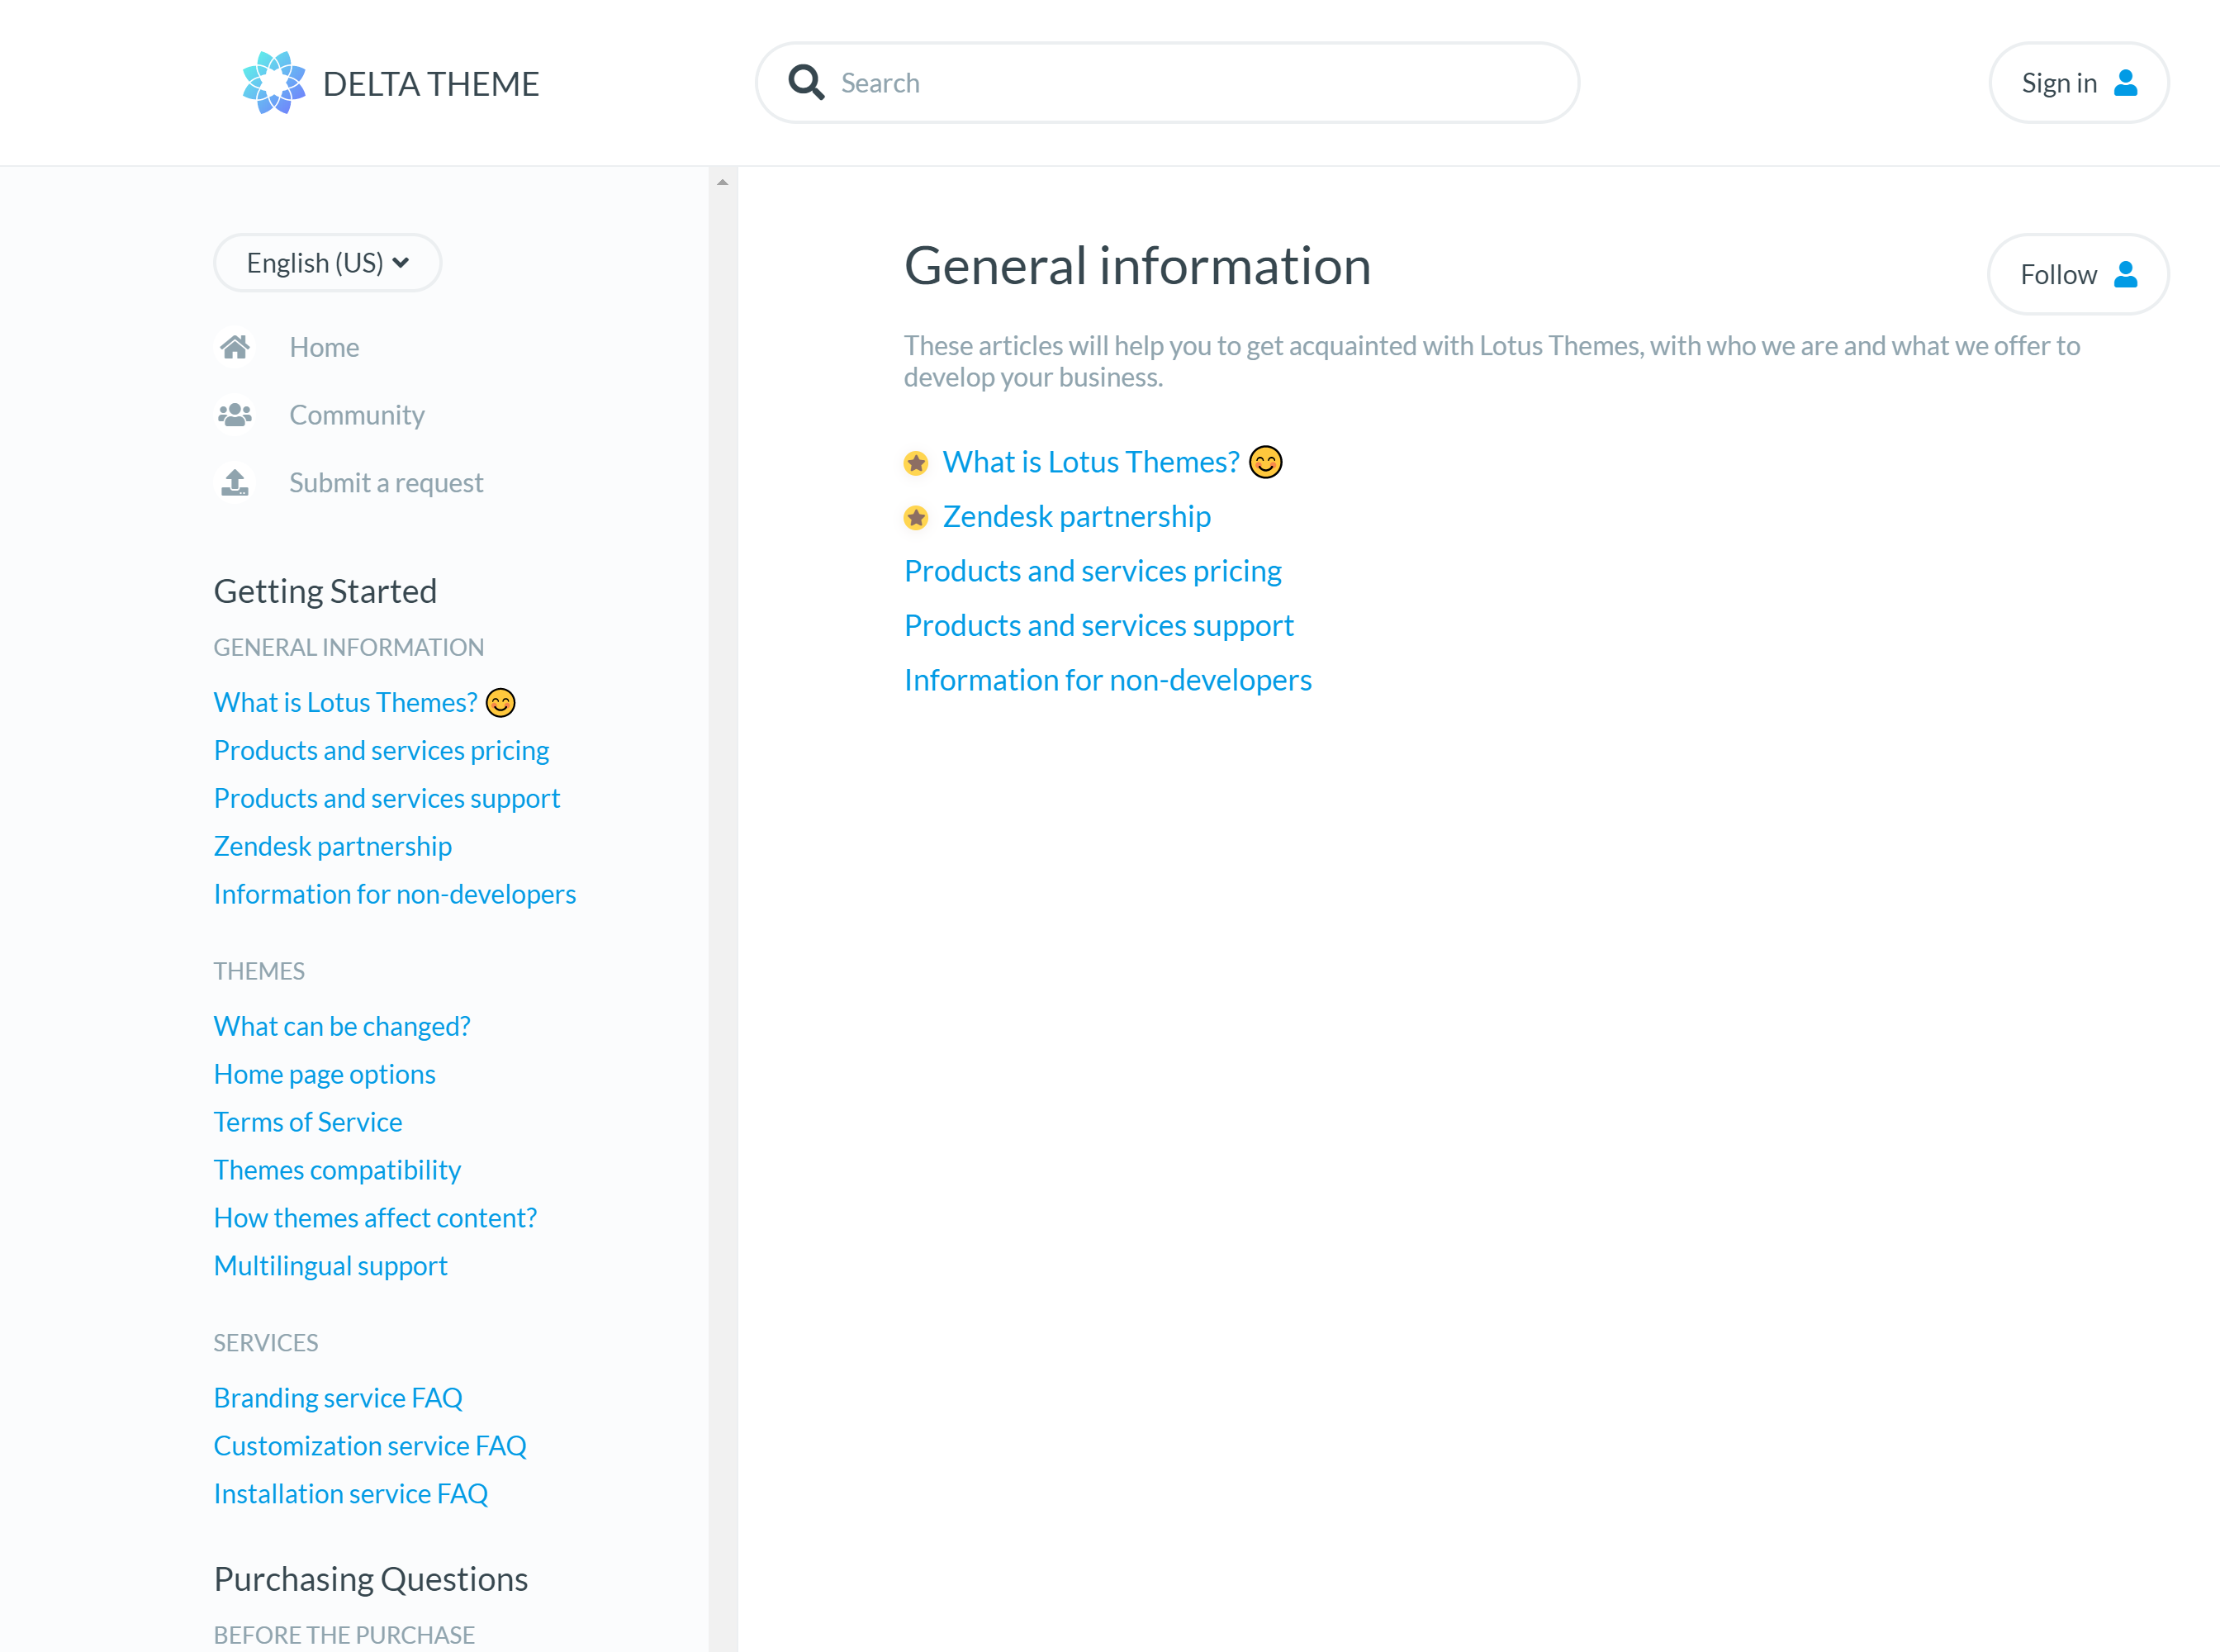Image resolution: width=2220 pixels, height=1652 pixels.
Task: Click the DELTA THEME title text
Action: tap(431, 84)
